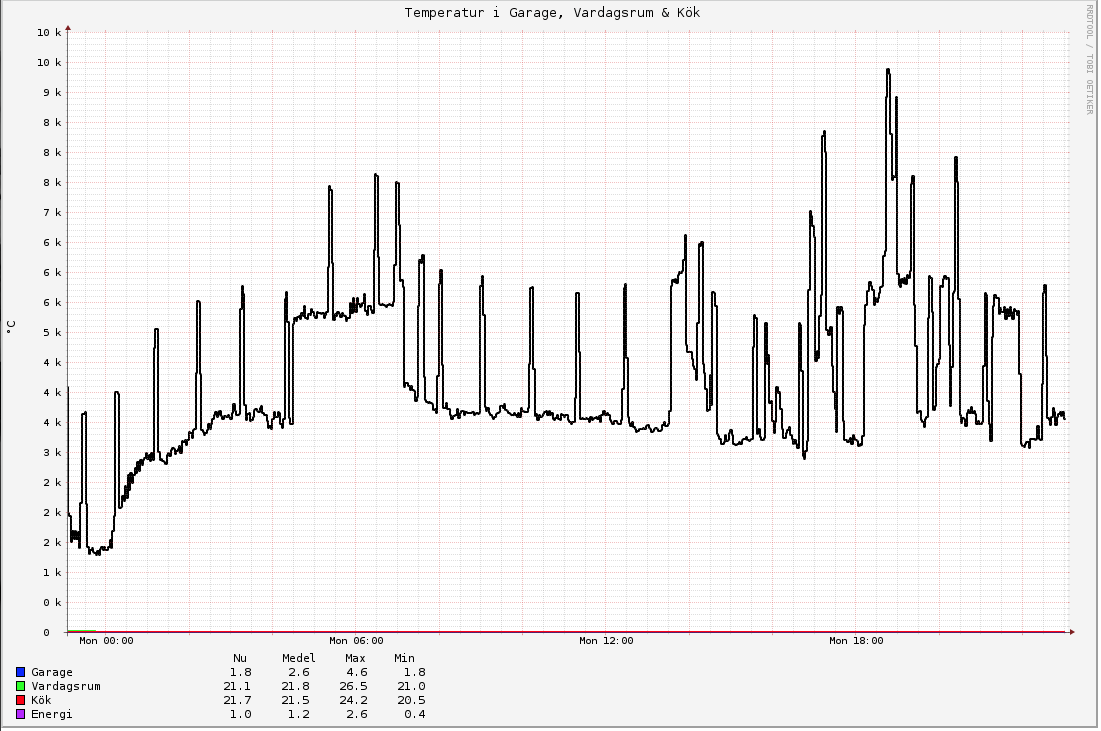The image size is (1101, 731).
Task: Click the Max column header
Action: [356, 658]
